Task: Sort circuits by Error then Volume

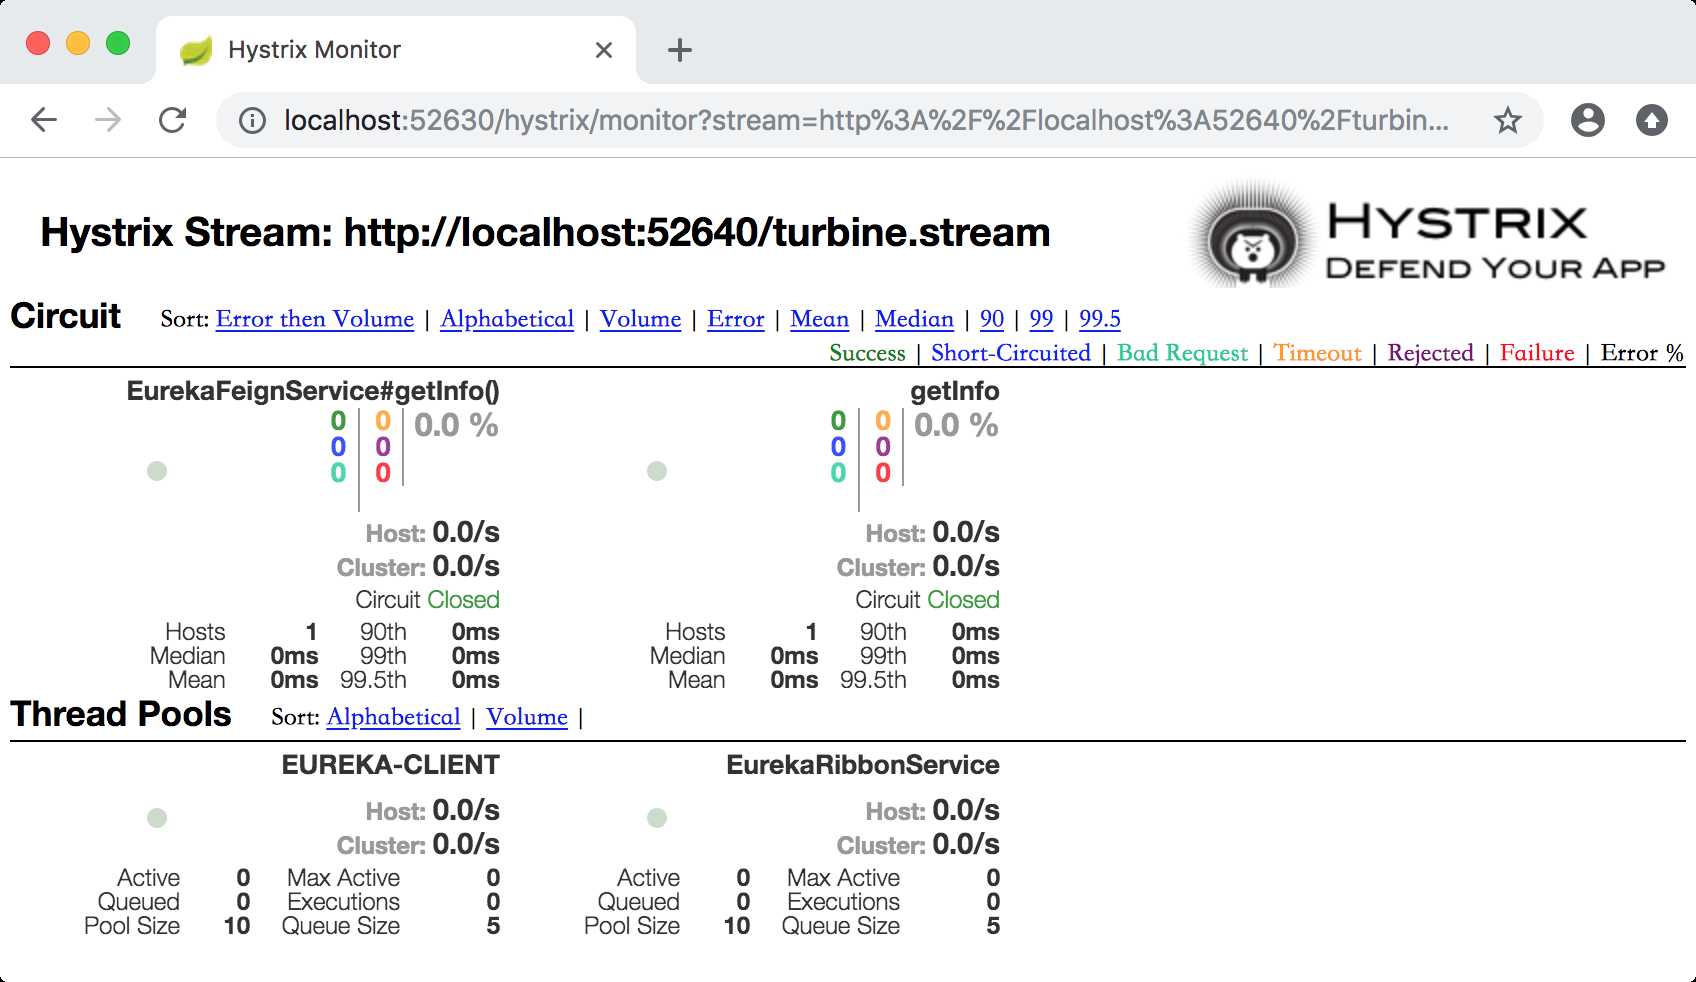Action: click(x=315, y=319)
